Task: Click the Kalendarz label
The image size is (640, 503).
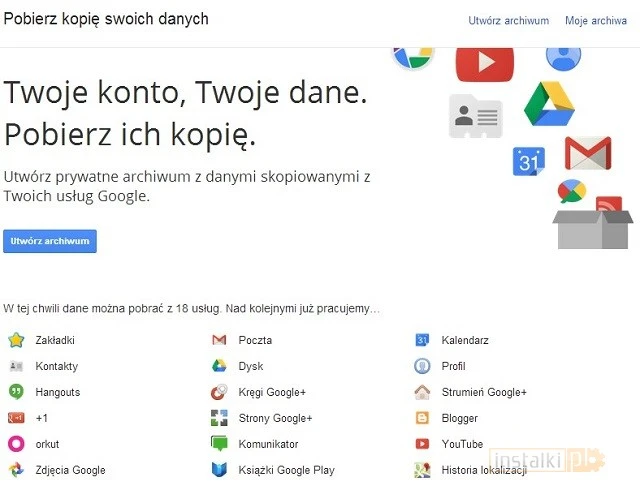Action: (x=465, y=340)
